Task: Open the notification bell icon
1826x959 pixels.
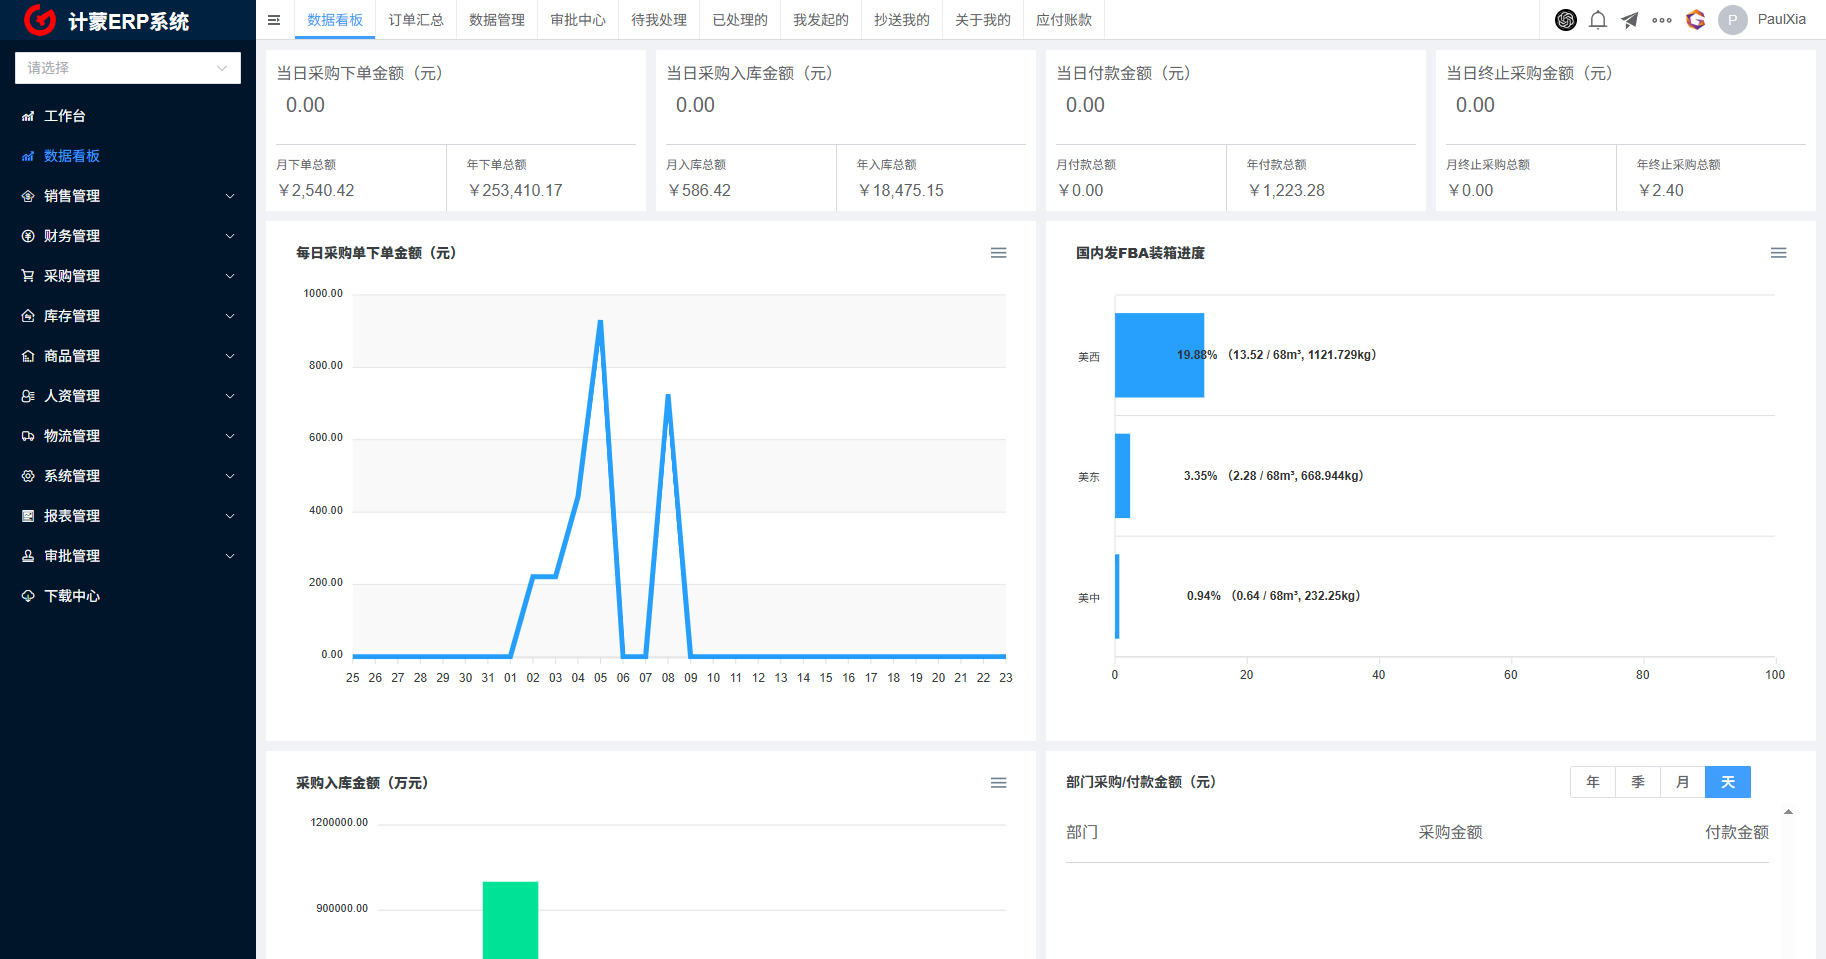Action: click(1598, 20)
